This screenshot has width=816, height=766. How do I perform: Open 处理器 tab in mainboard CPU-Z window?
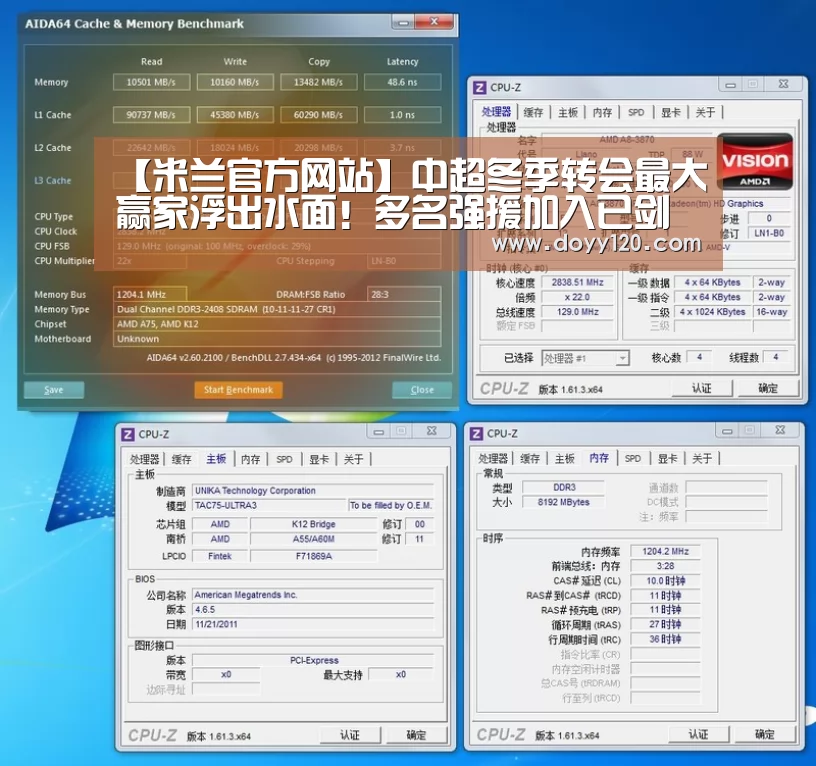pos(144,459)
